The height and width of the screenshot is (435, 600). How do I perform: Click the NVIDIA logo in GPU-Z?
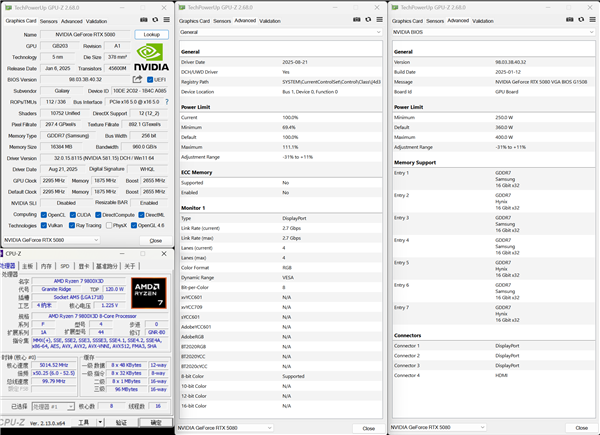click(151, 57)
